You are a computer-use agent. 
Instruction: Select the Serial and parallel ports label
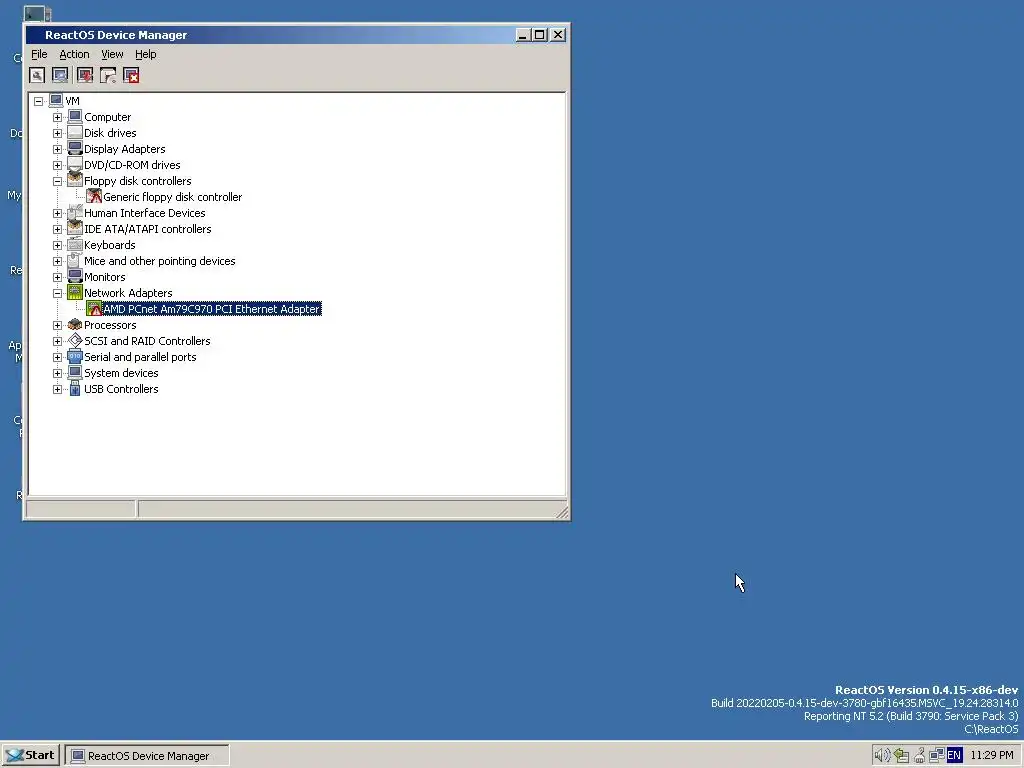140,357
